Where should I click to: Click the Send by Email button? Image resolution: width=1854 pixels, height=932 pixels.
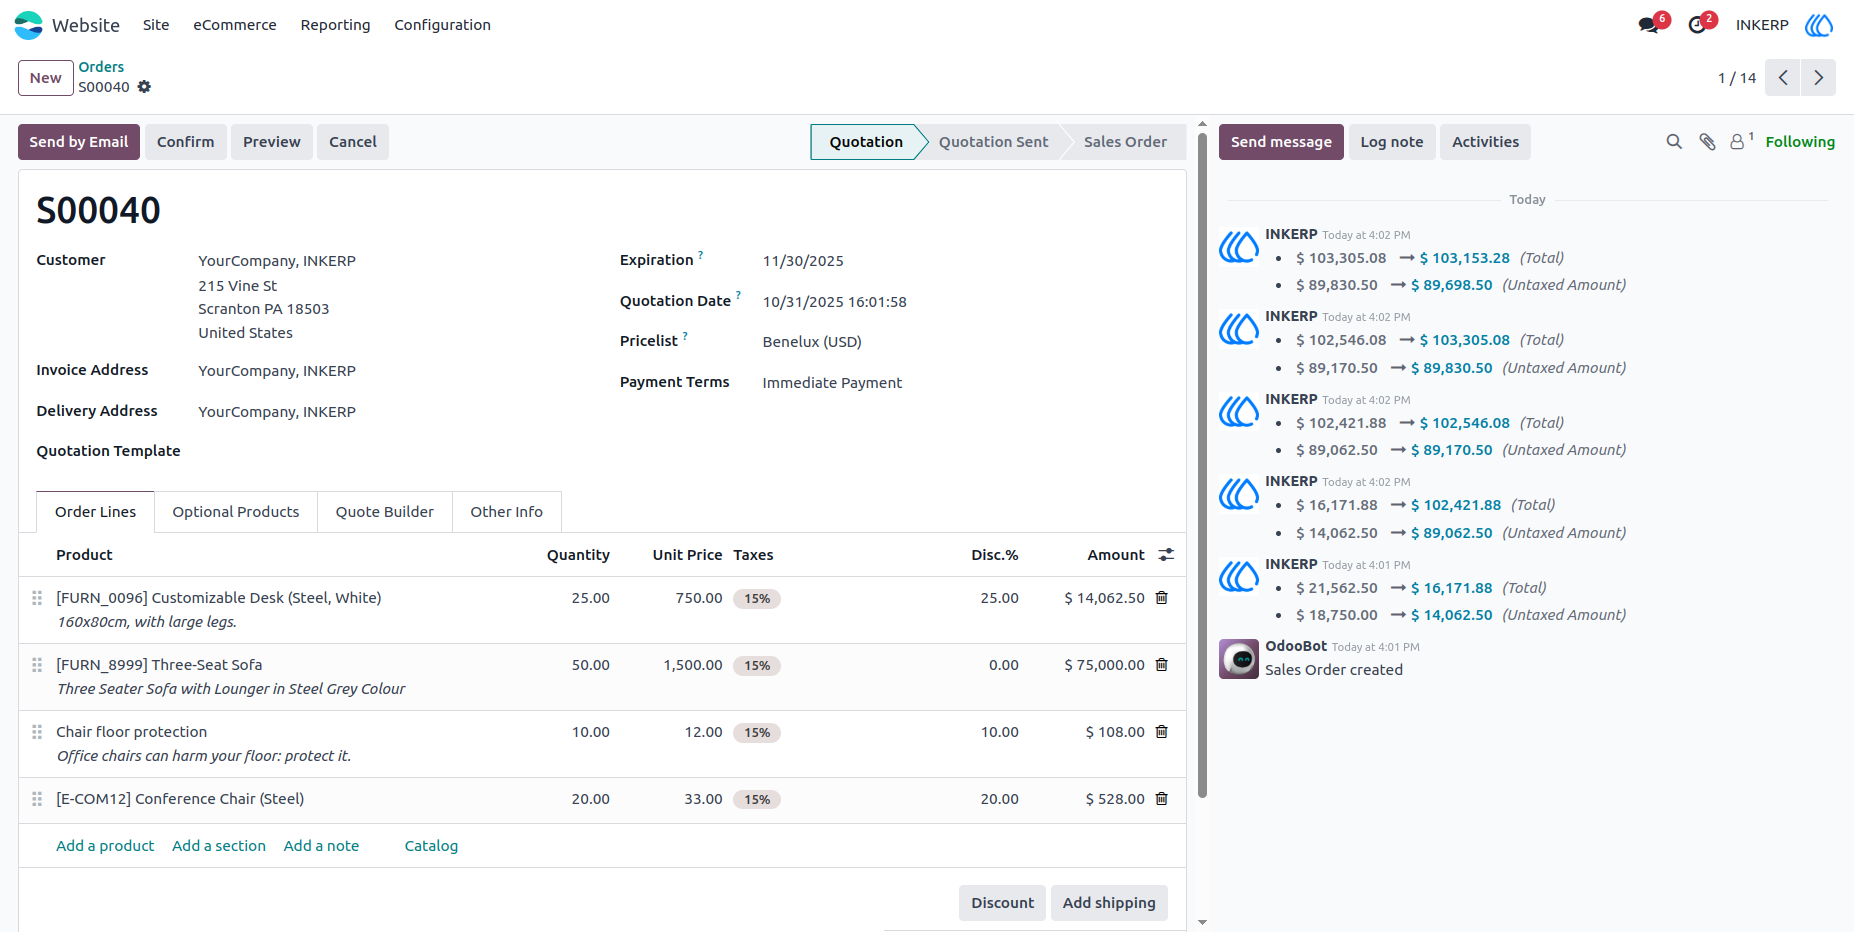[x=79, y=142]
